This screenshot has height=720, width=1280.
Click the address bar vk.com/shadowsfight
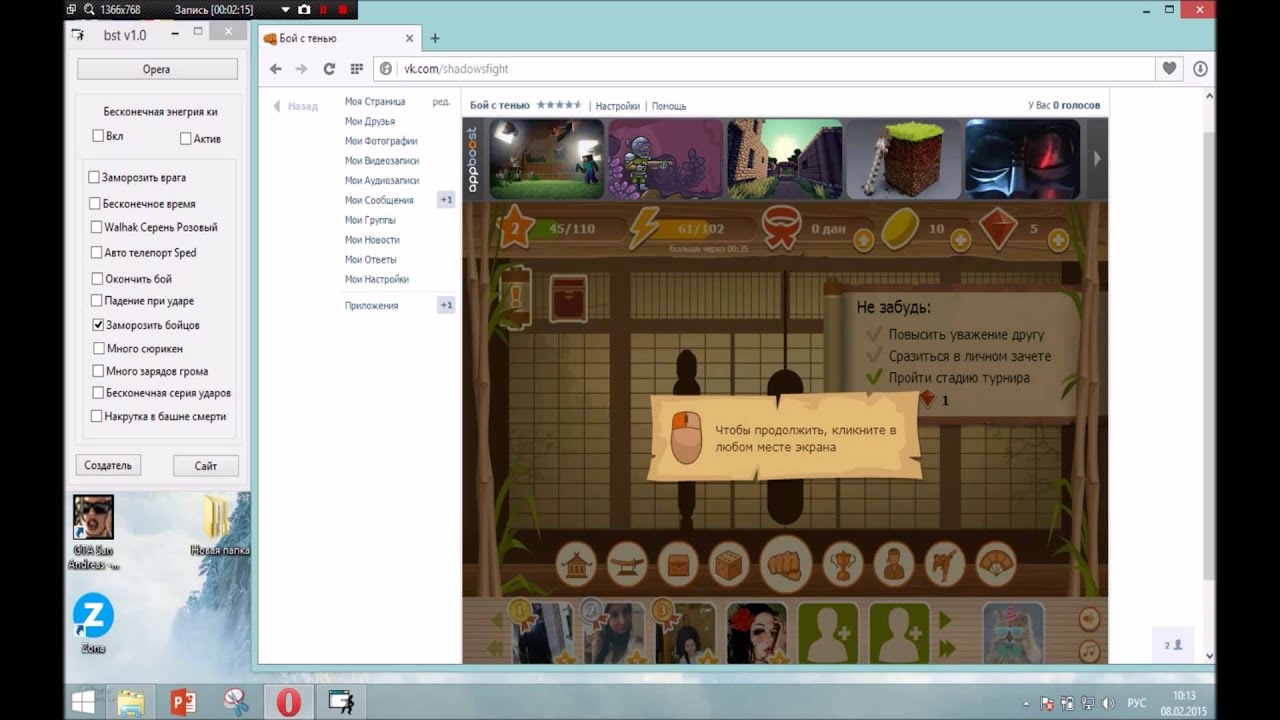pyautogui.click(x=763, y=69)
